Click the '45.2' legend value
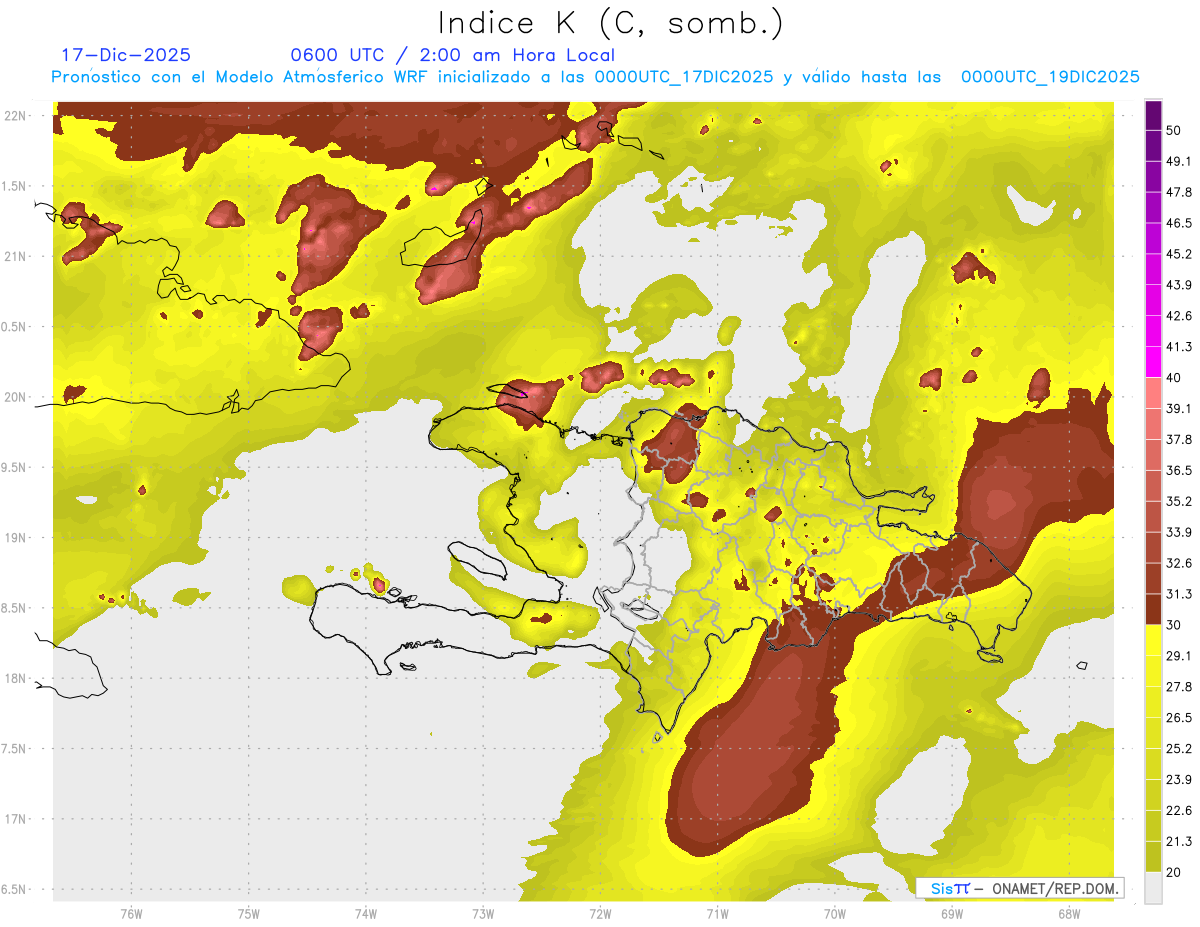This screenshot has height=927, width=1200. point(1178,254)
